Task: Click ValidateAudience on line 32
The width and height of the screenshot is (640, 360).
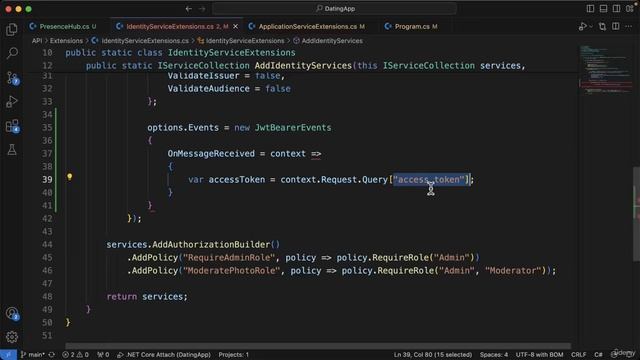Action: (208, 89)
